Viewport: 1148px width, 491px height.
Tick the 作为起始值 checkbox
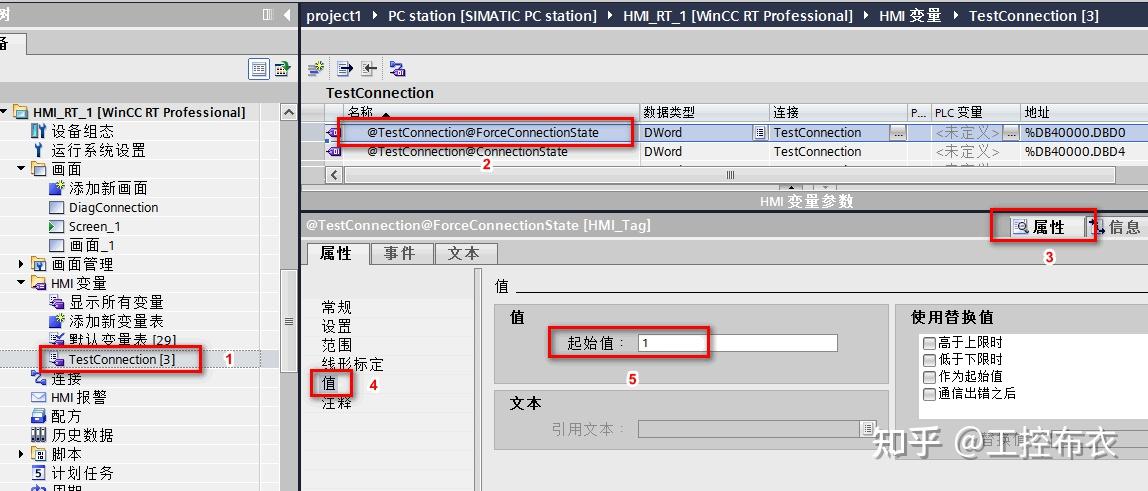point(929,376)
